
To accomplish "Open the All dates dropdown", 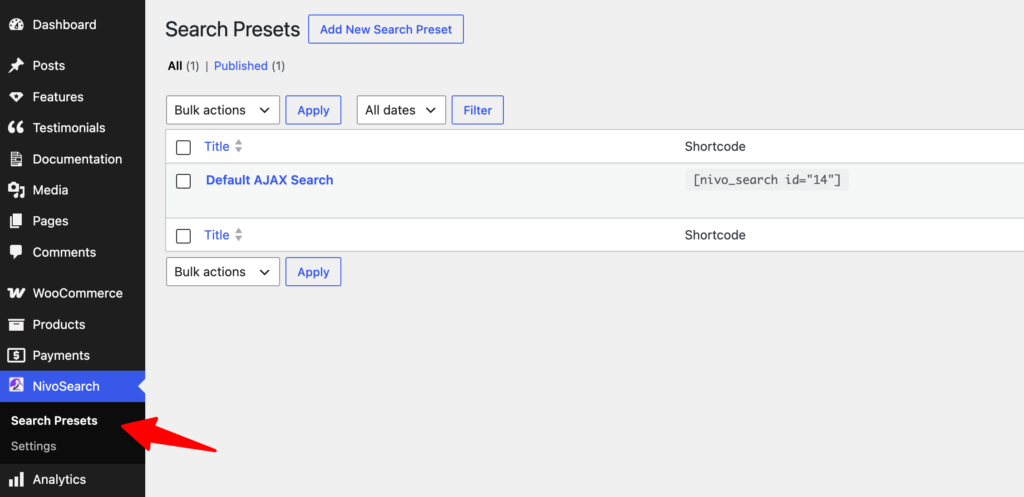I will 401,110.
